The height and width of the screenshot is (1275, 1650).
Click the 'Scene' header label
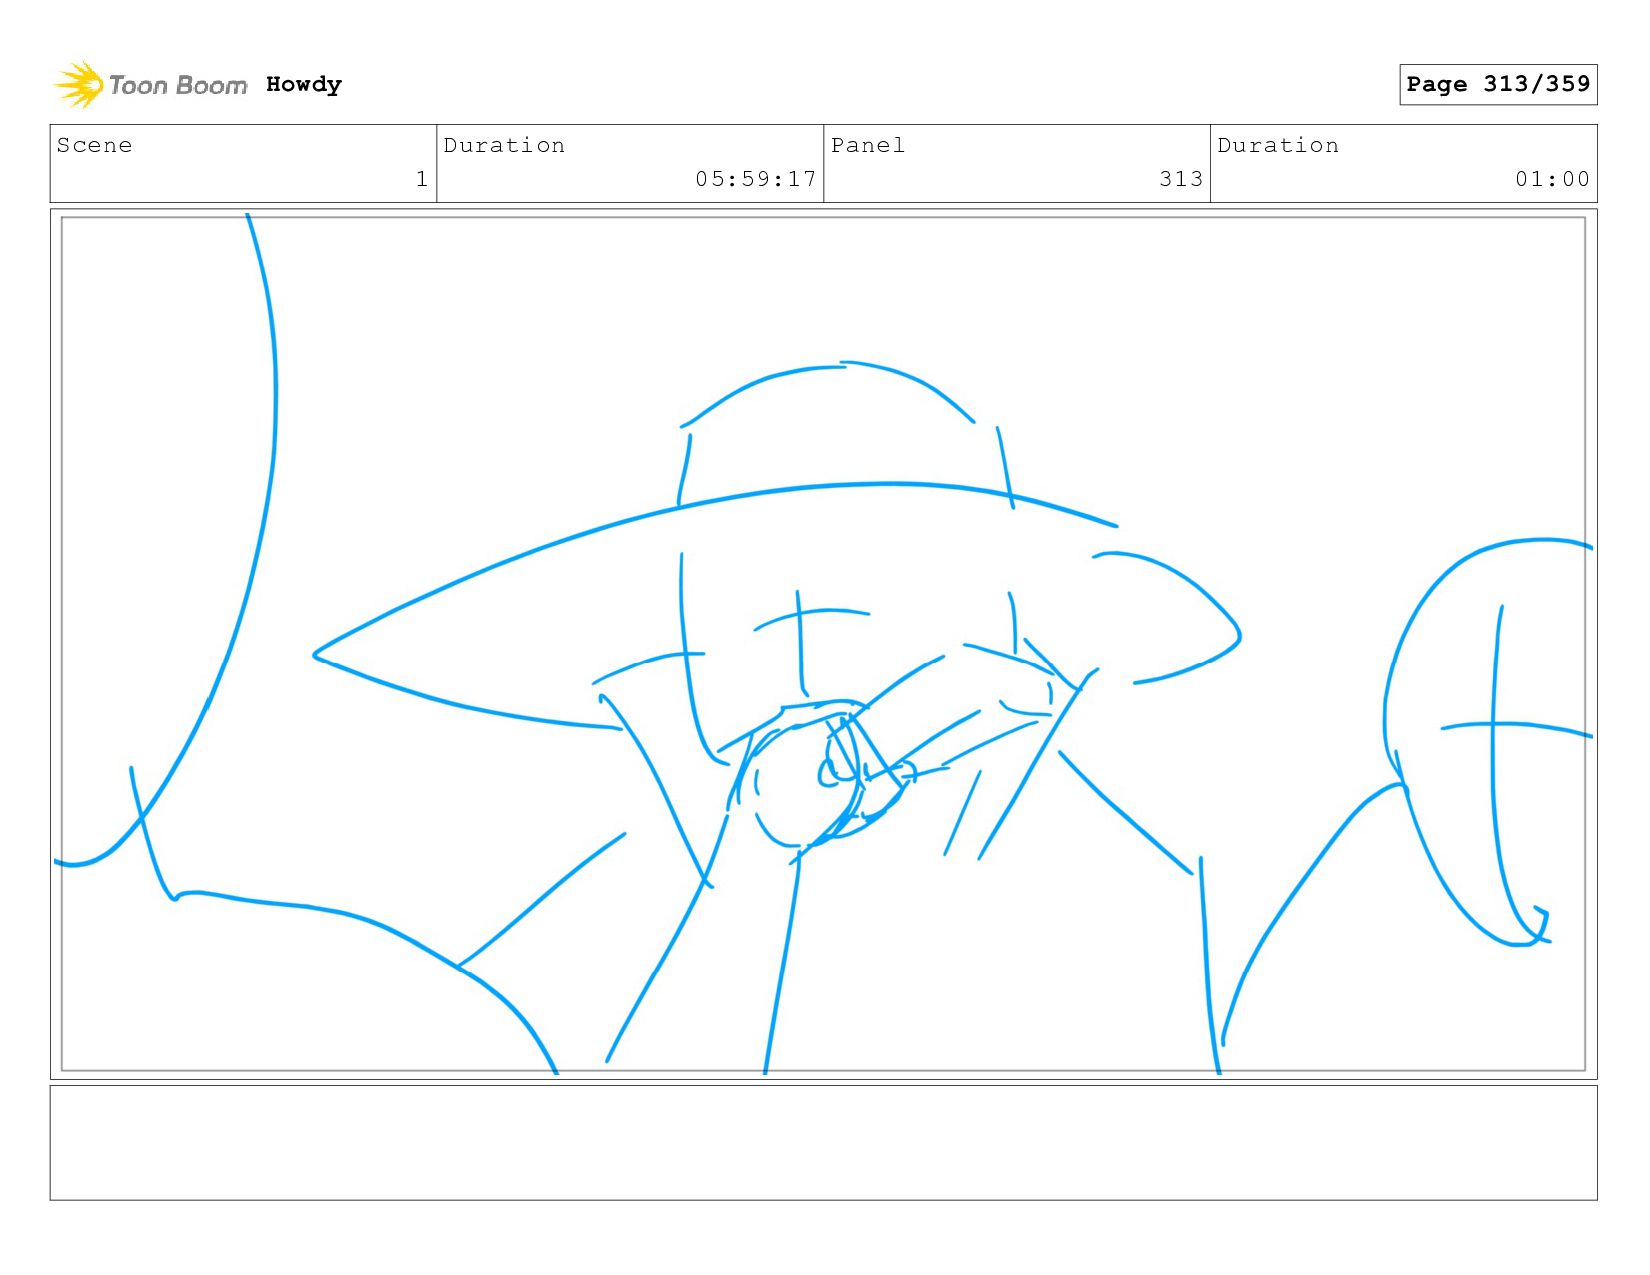coord(94,145)
